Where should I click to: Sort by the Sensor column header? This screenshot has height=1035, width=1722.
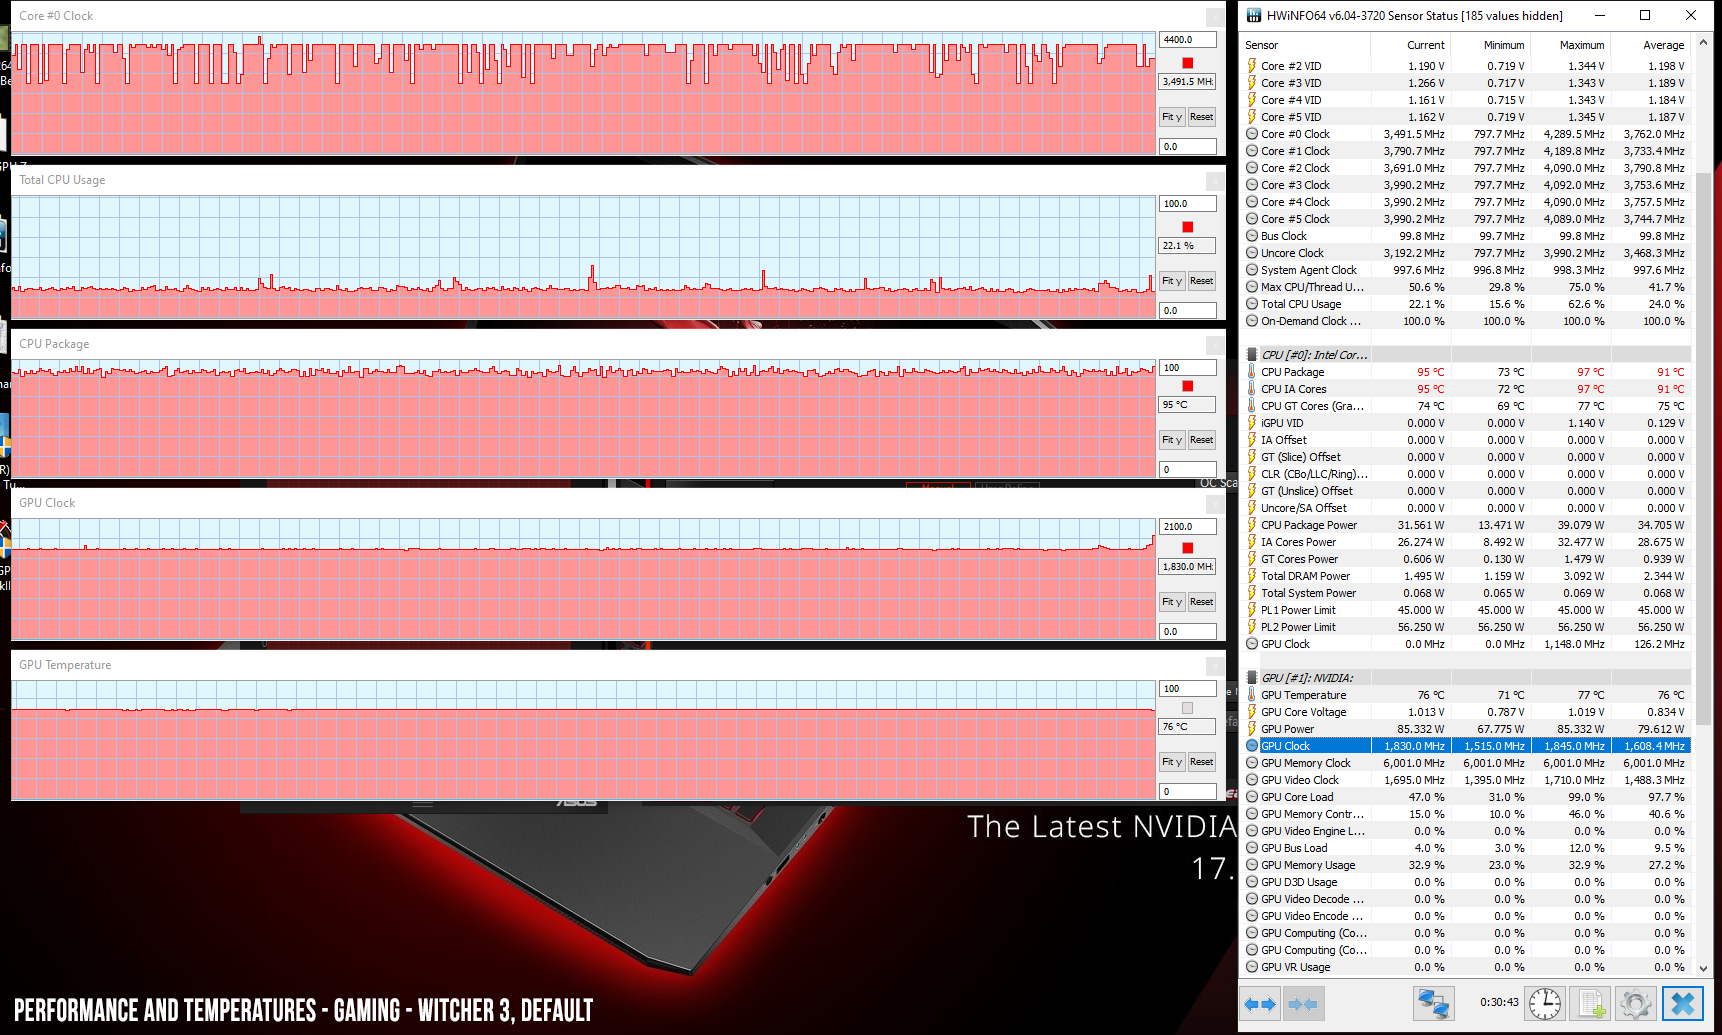(1305, 45)
